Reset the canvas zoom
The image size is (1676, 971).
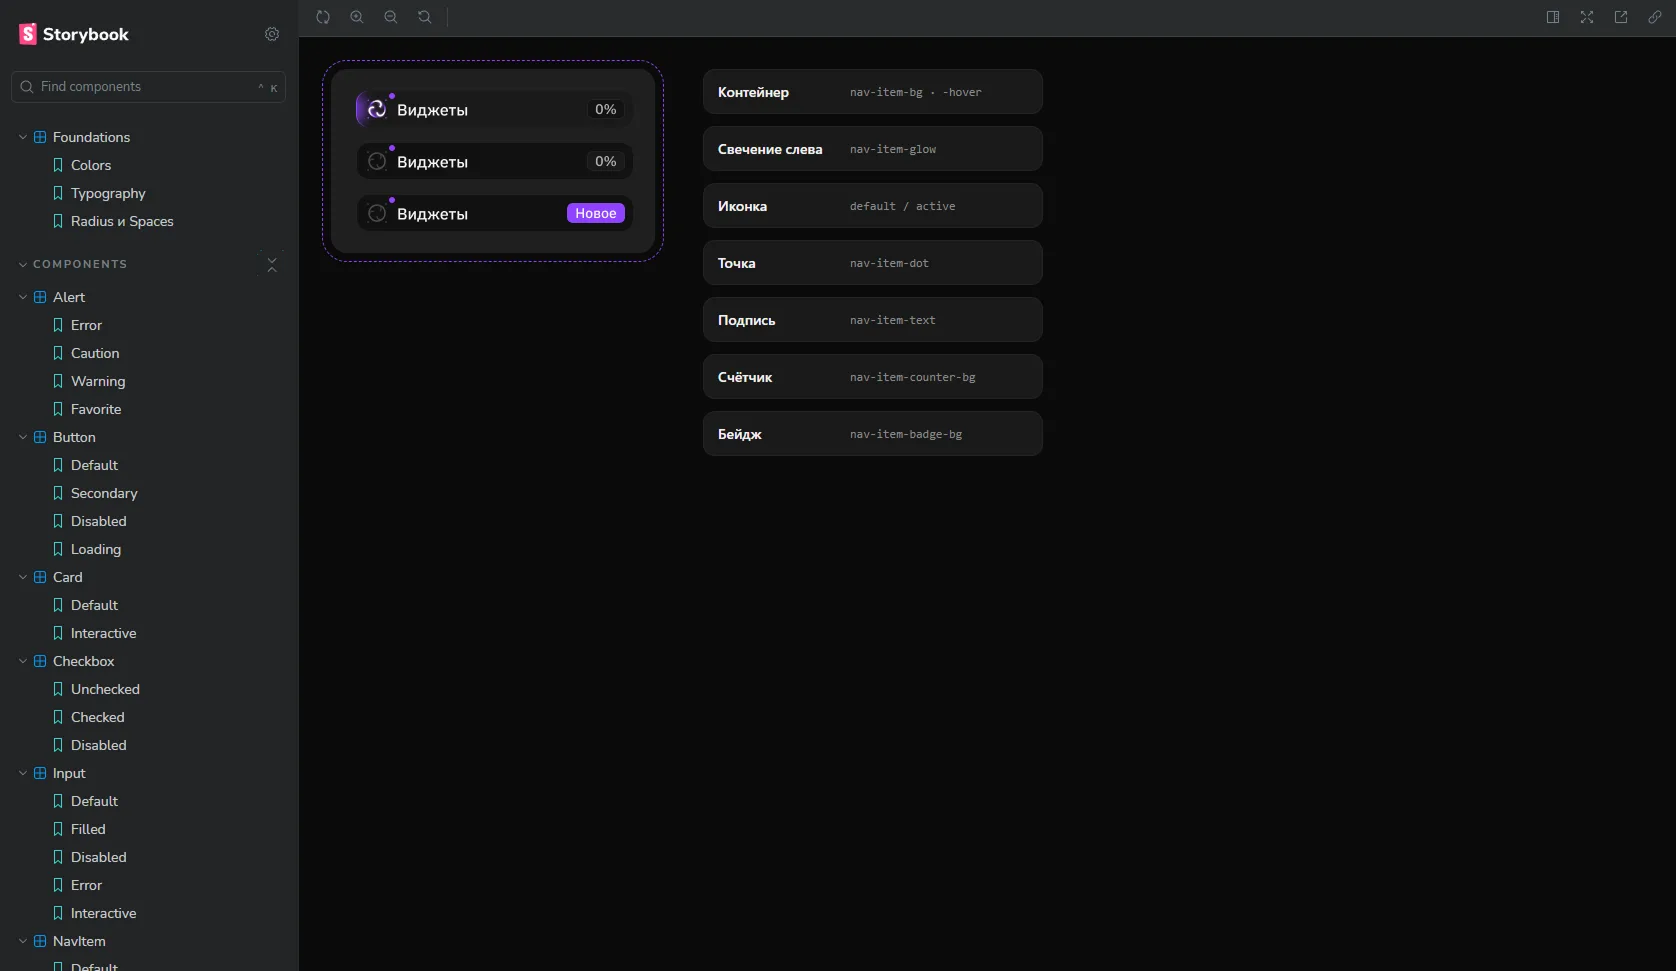coord(425,17)
